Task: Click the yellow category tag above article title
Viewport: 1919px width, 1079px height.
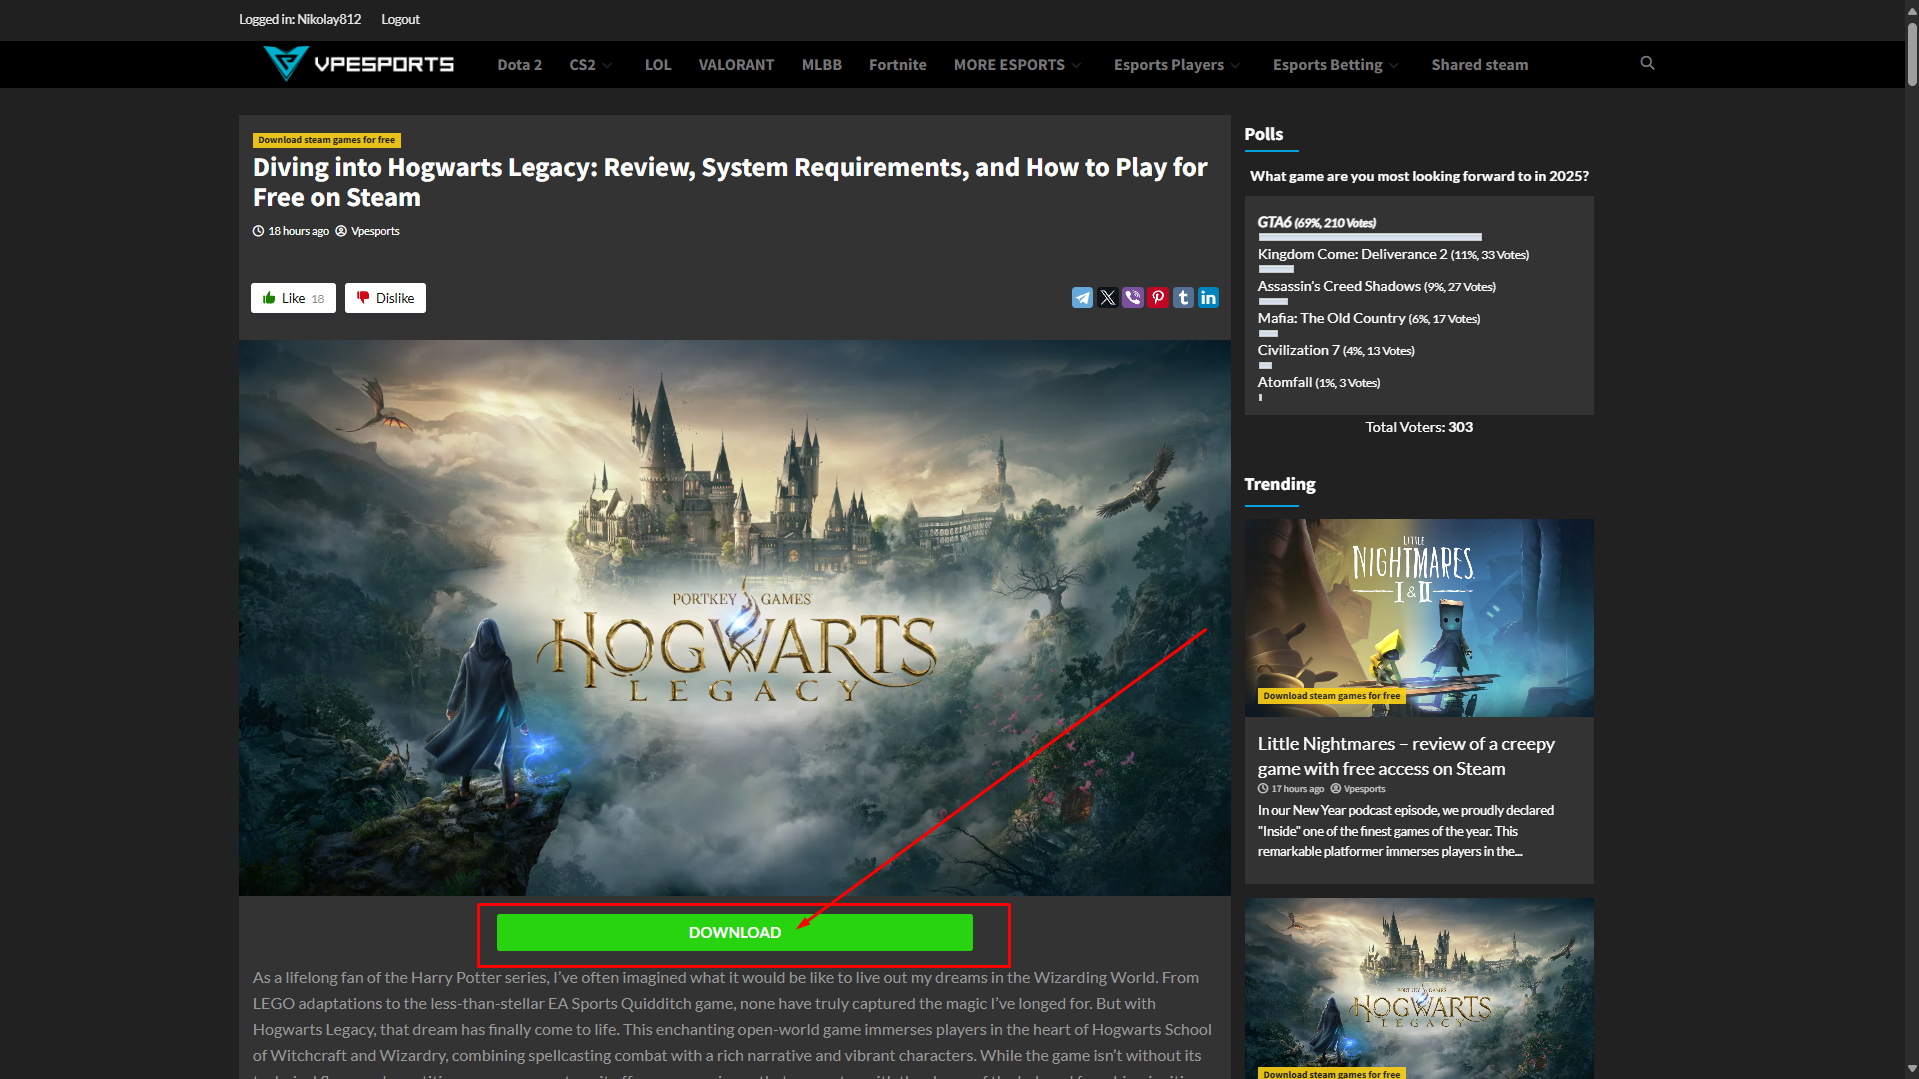Action: (x=326, y=140)
